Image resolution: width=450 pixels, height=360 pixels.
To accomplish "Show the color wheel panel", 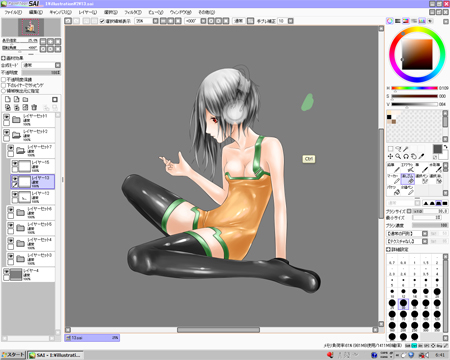I will [x=390, y=21].
